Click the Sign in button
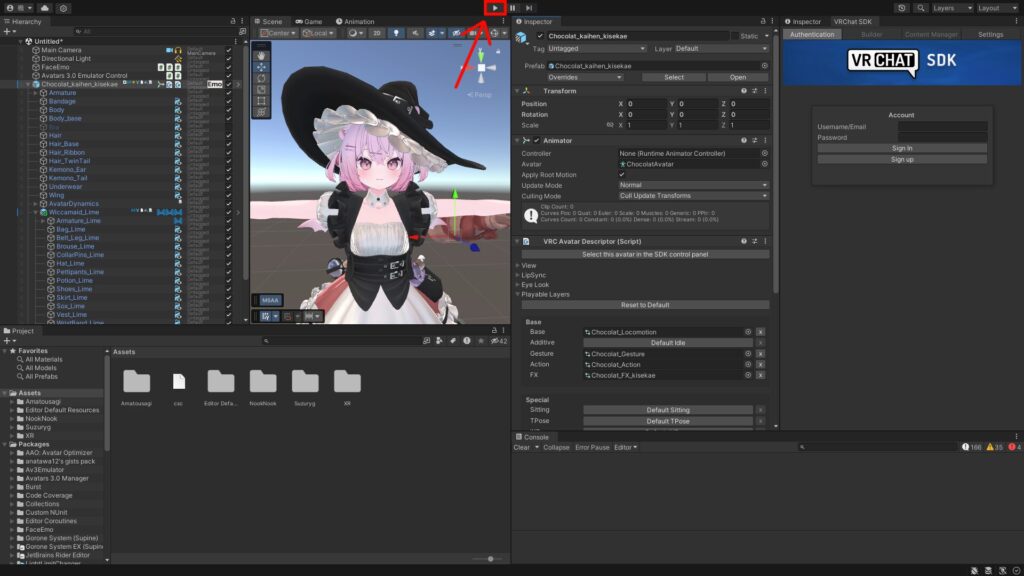 click(901, 148)
